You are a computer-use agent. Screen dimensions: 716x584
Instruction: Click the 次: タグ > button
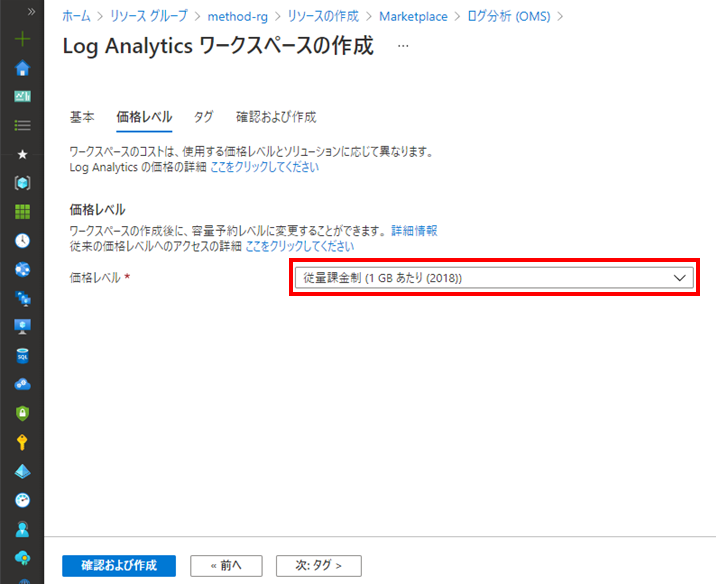[319, 566]
